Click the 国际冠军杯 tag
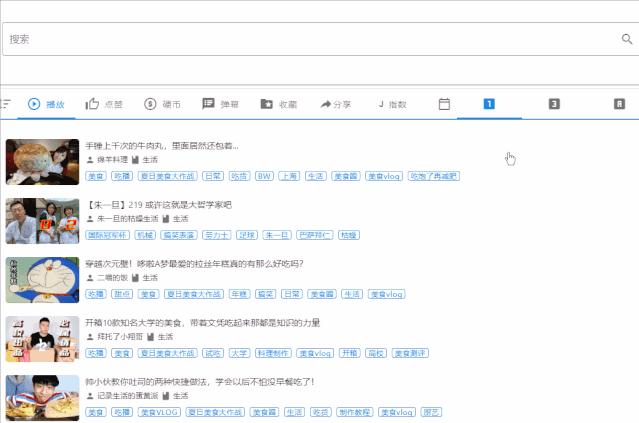The height and width of the screenshot is (423, 639). pyautogui.click(x=108, y=235)
